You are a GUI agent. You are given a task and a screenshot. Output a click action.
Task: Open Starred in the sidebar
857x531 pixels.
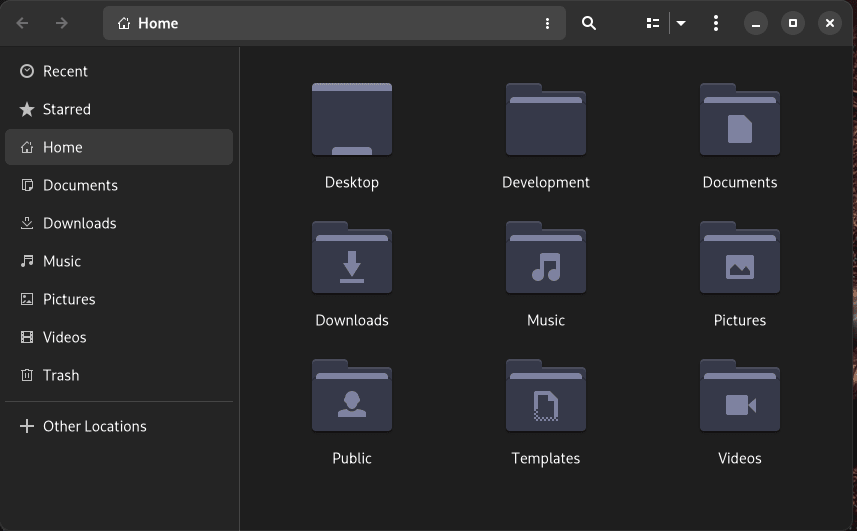(119, 109)
